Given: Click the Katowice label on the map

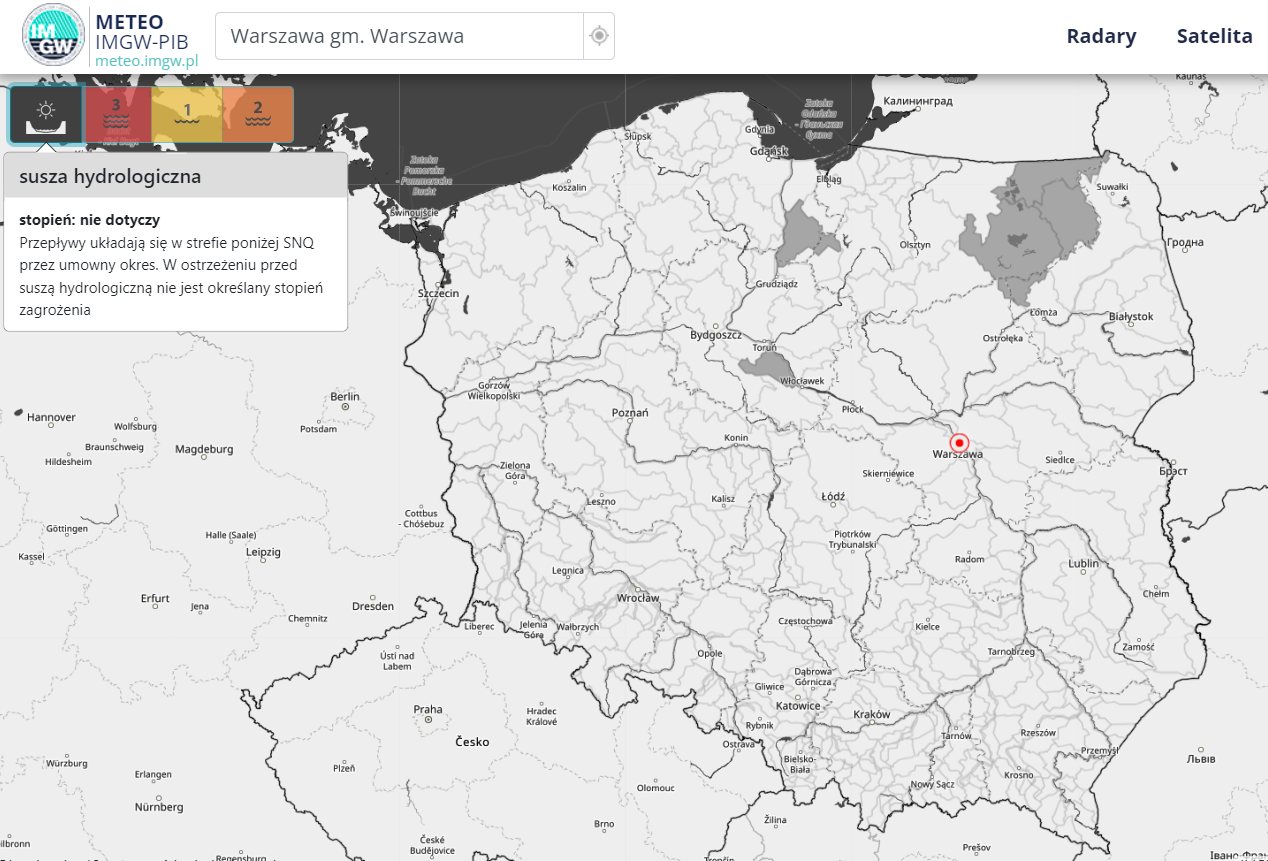Looking at the screenshot, I should click(798, 705).
